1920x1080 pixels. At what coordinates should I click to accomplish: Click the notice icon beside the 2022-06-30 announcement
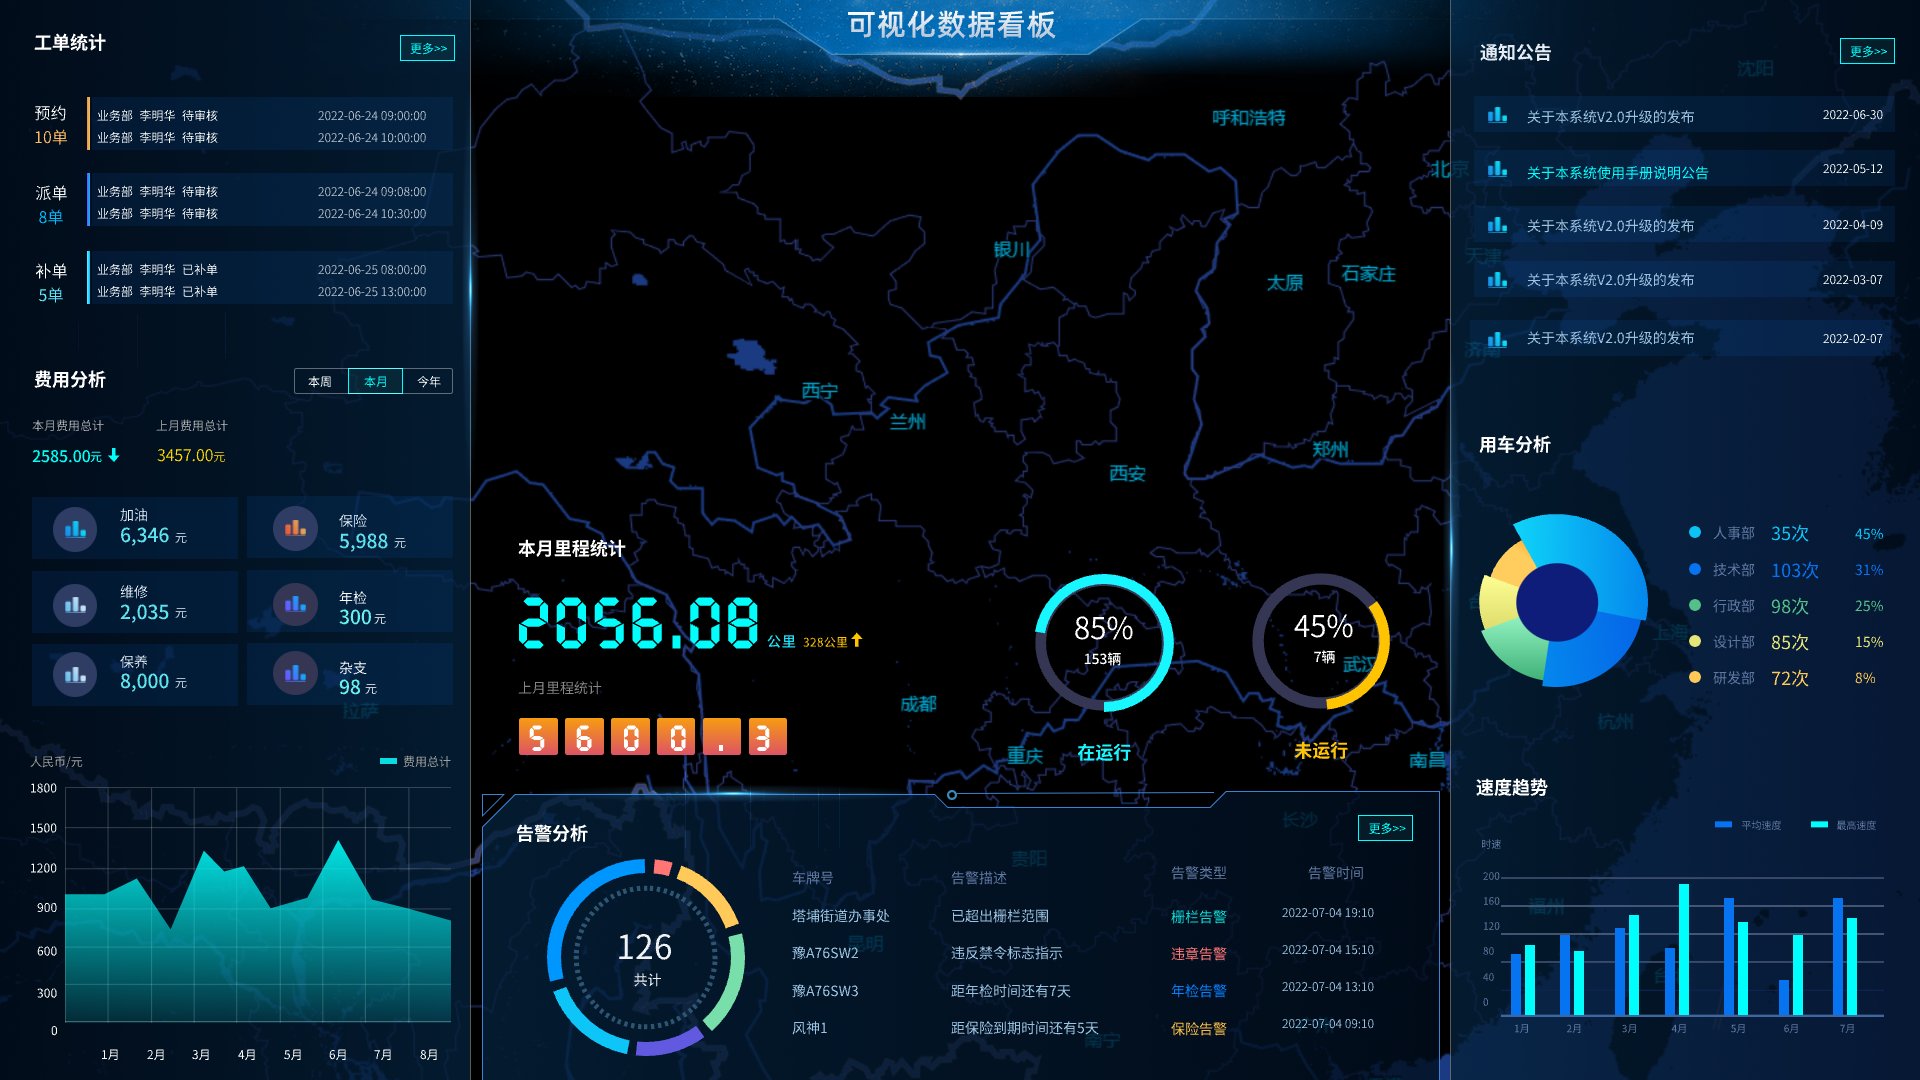pyautogui.click(x=1497, y=114)
